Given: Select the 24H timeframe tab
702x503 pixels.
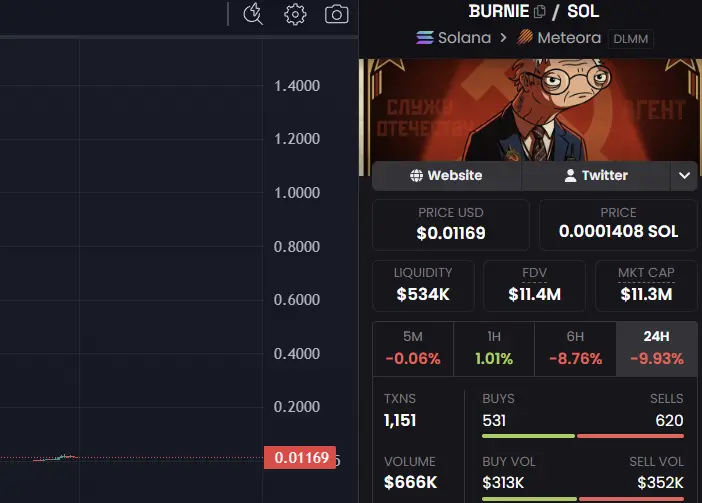Looking at the screenshot, I should pyautogui.click(x=657, y=349).
